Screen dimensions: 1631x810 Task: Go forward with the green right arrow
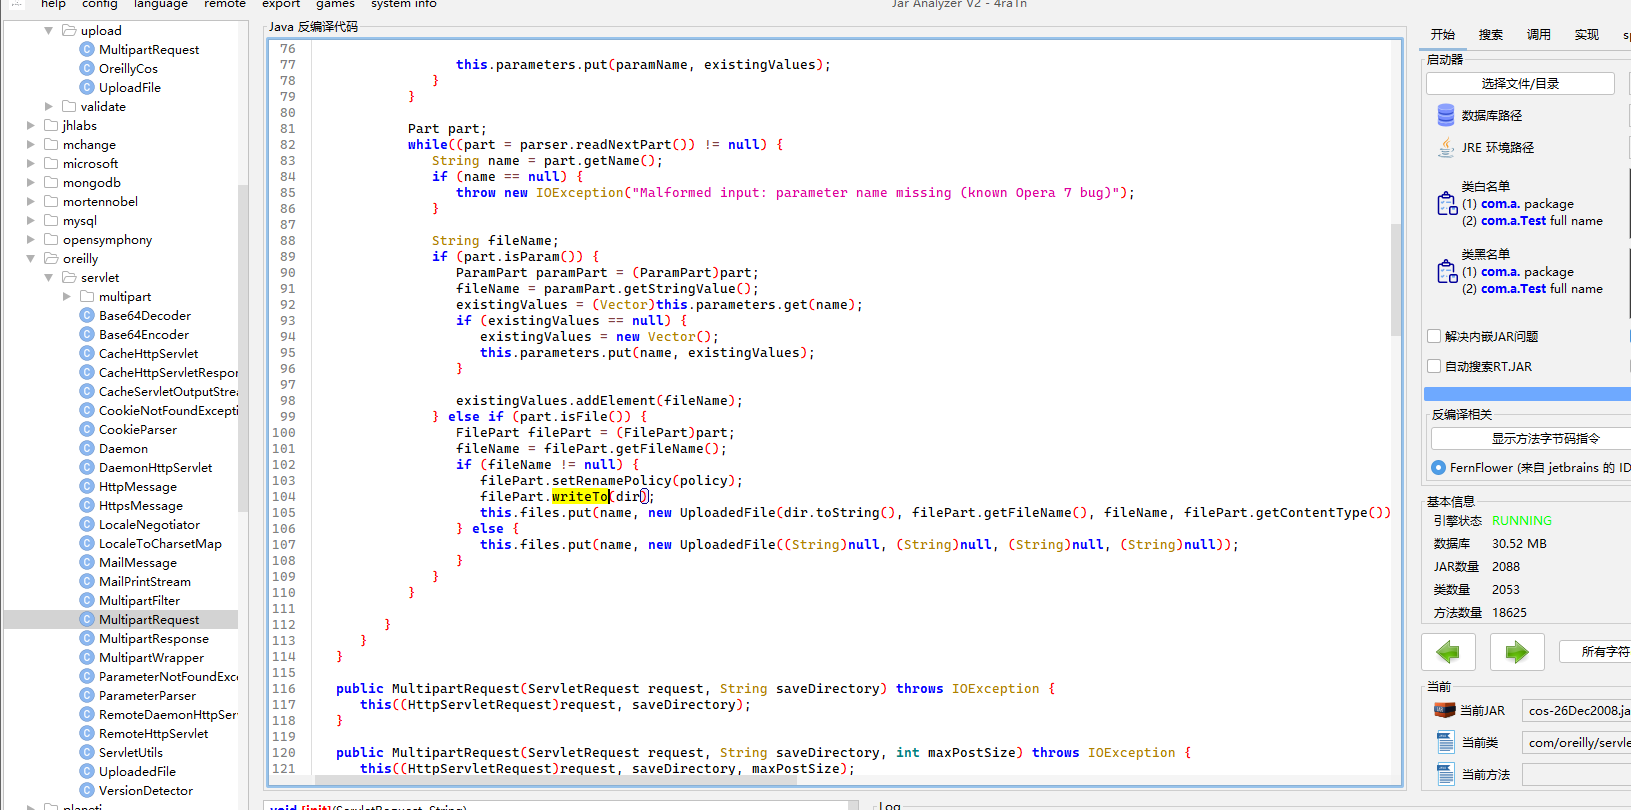[1517, 652]
